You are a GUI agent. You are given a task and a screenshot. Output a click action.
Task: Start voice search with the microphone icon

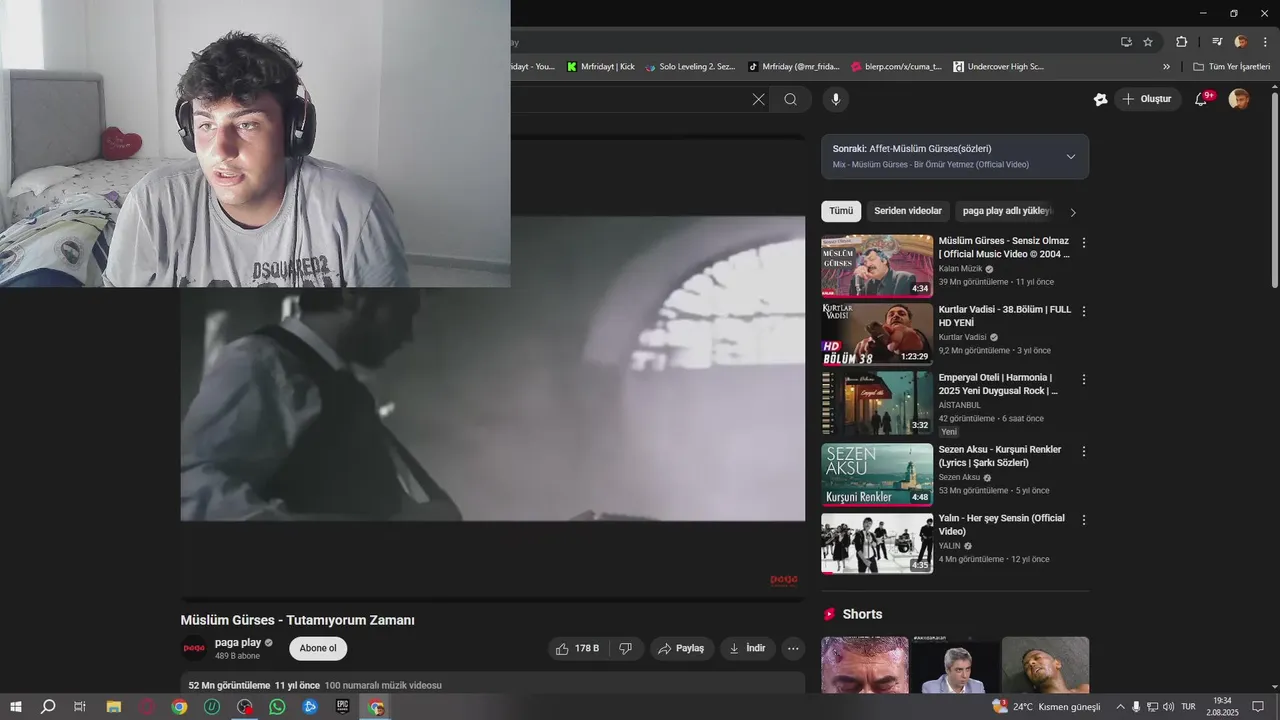point(836,99)
